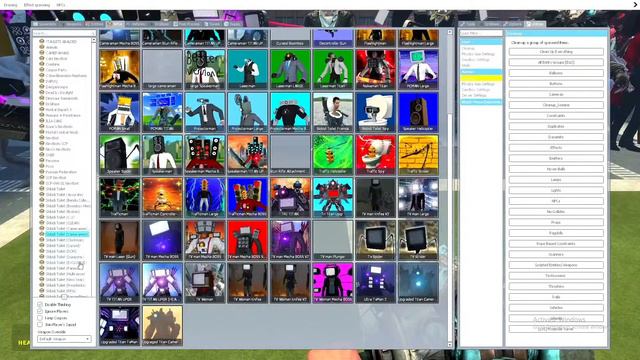Click the Cameras cleanup button
This screenshot has width=640, height=360.
click(556, 94)
